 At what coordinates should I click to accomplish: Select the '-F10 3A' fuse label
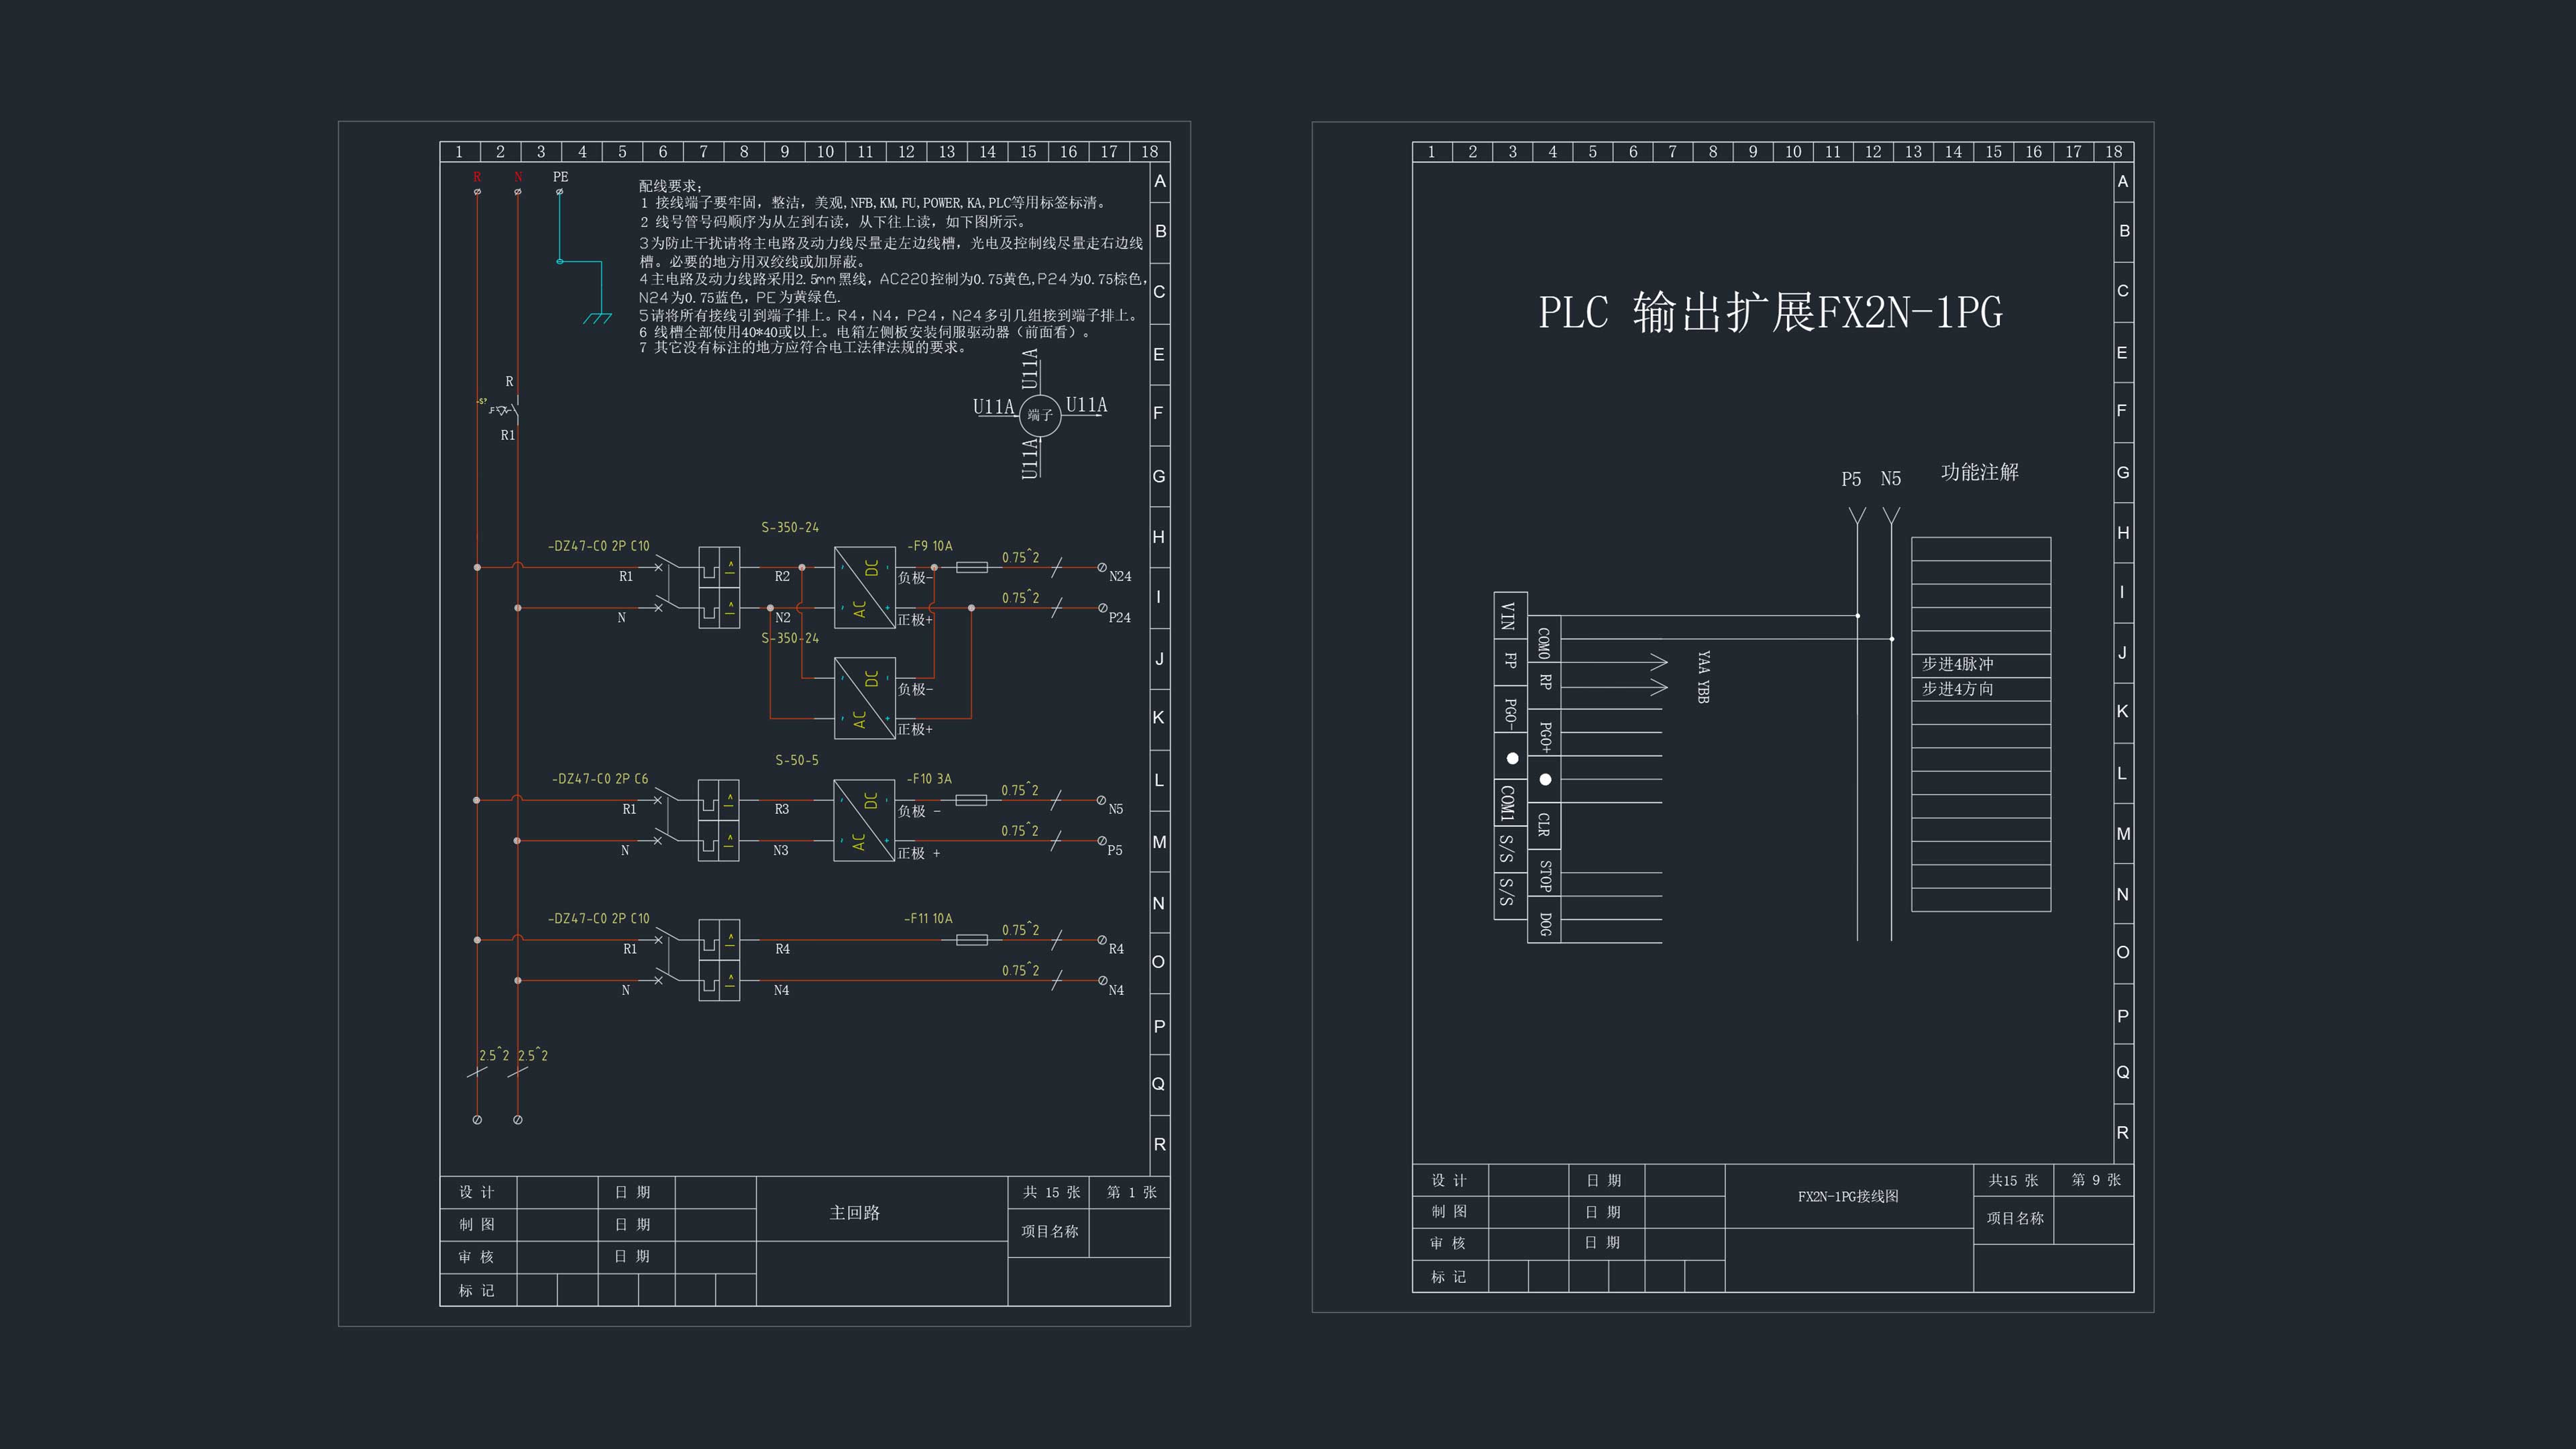(930, 779)
